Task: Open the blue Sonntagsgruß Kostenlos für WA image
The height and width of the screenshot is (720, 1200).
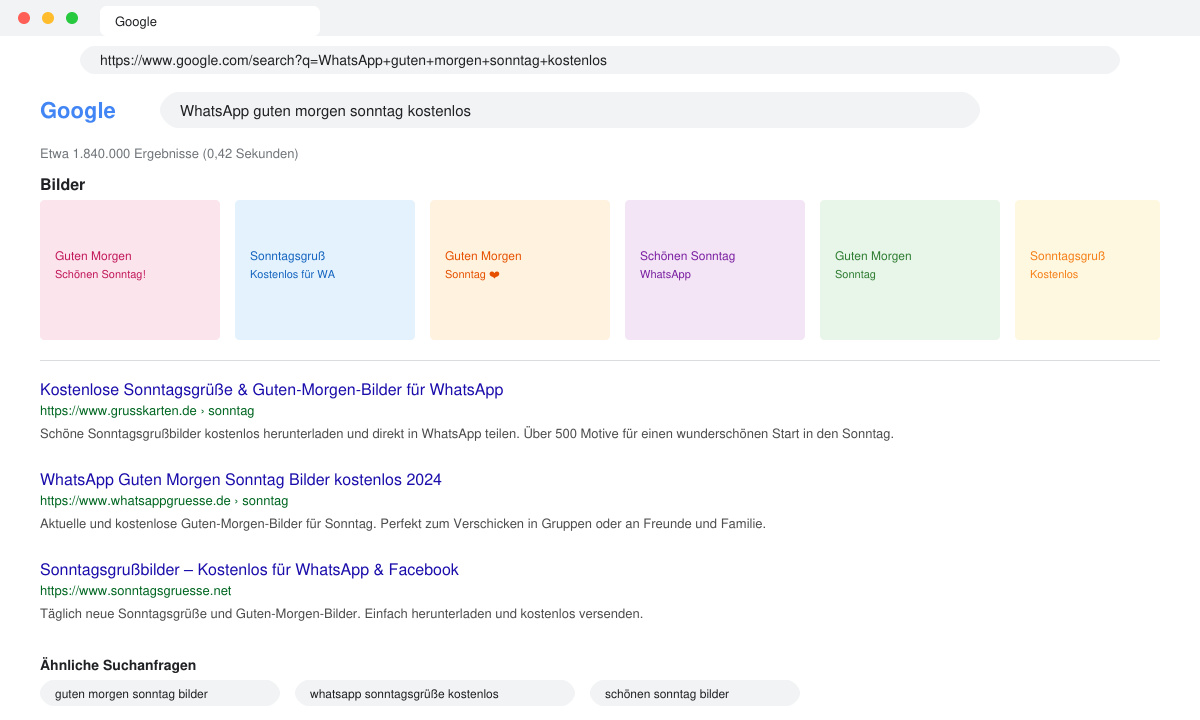Action: coord(325,270)
